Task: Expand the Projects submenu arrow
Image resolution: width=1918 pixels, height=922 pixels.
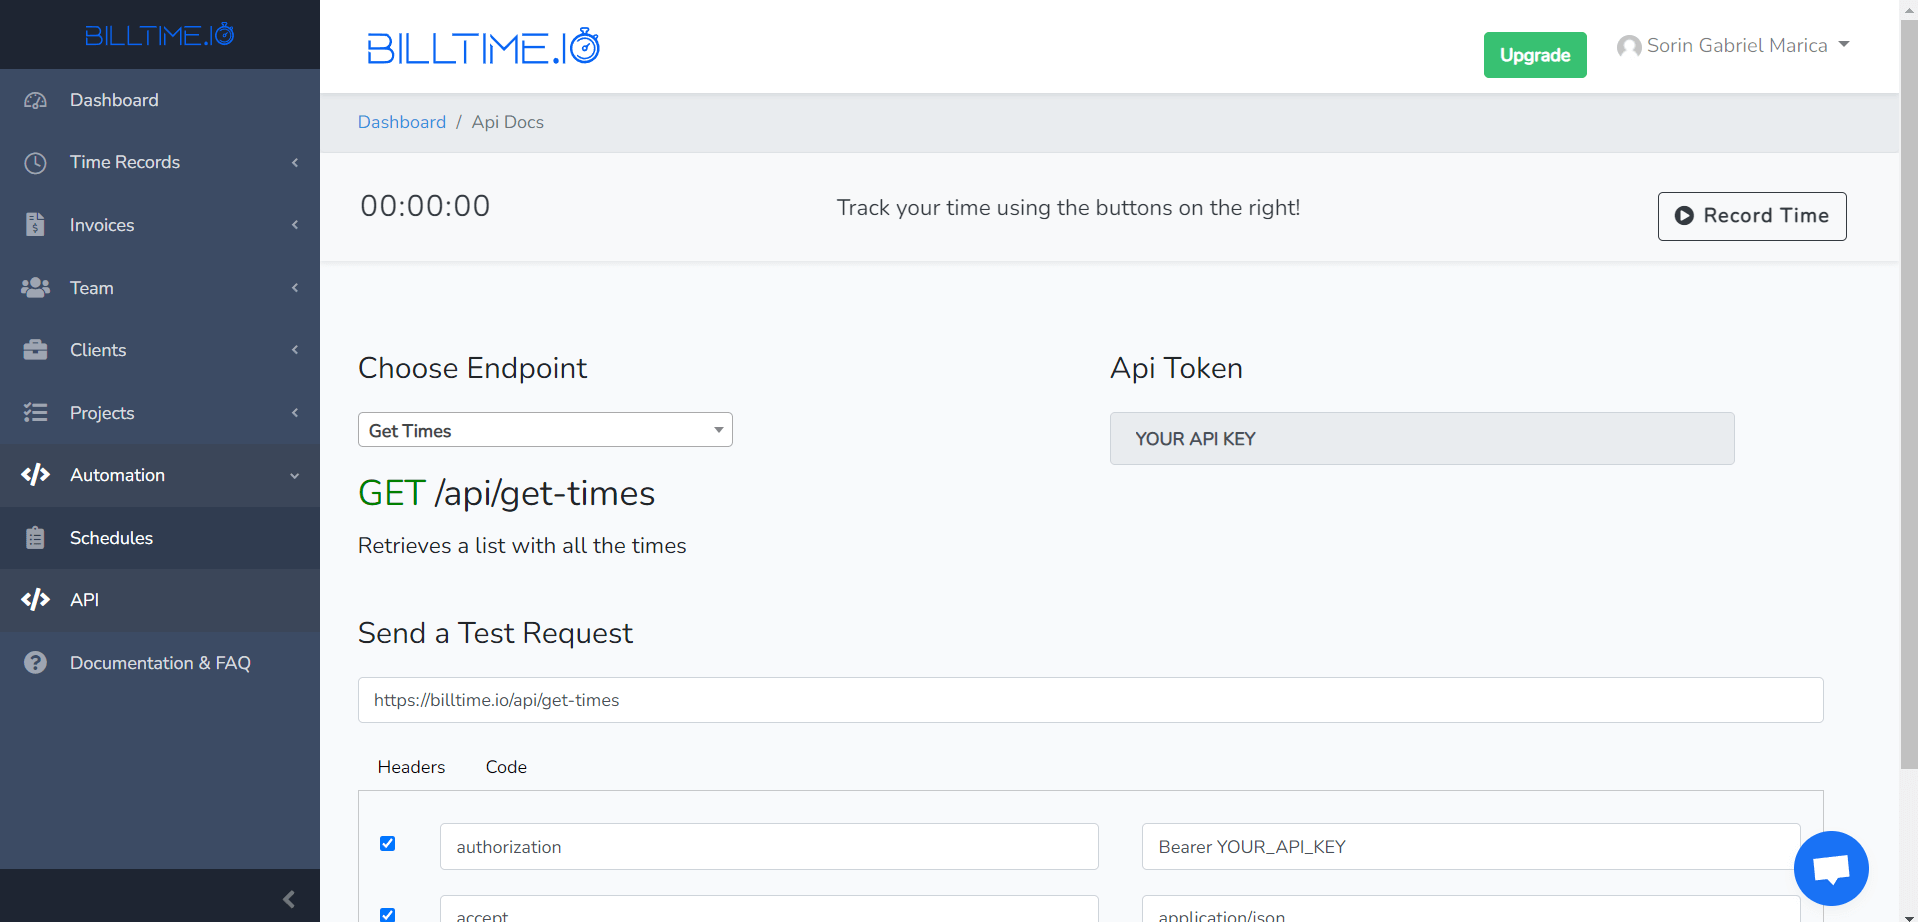Action: 295,413
